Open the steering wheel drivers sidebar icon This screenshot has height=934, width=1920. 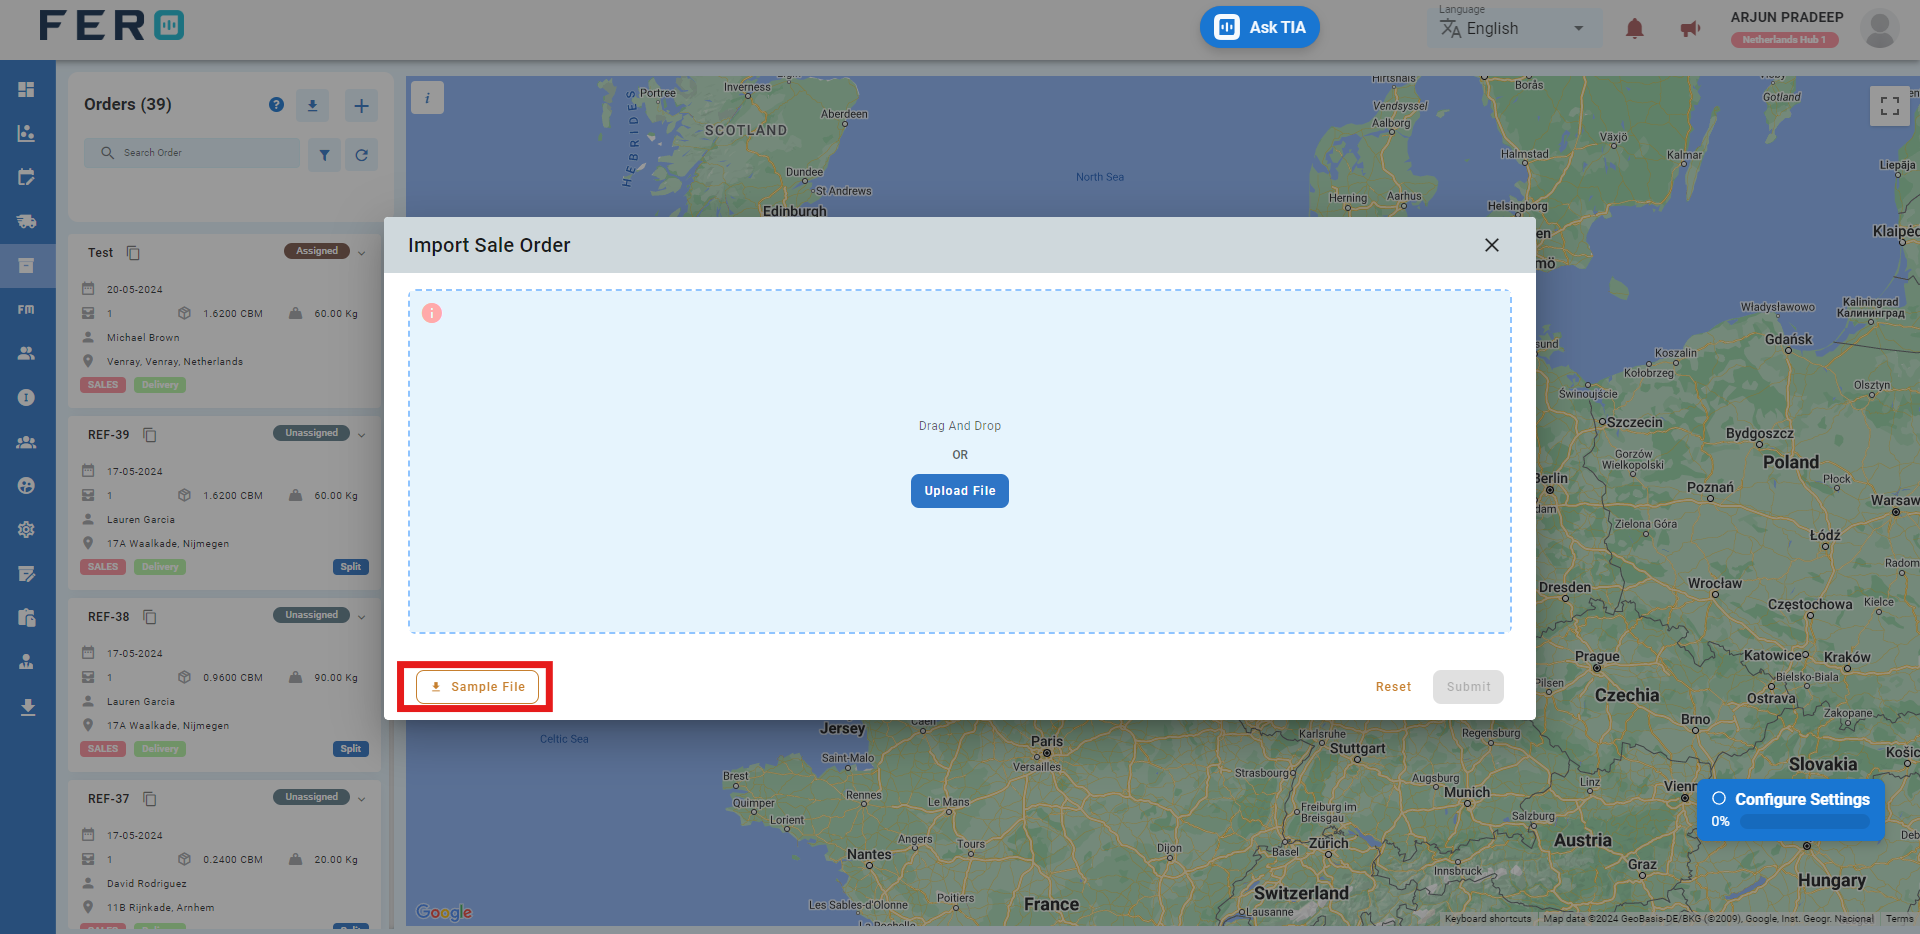pos(27,485)
